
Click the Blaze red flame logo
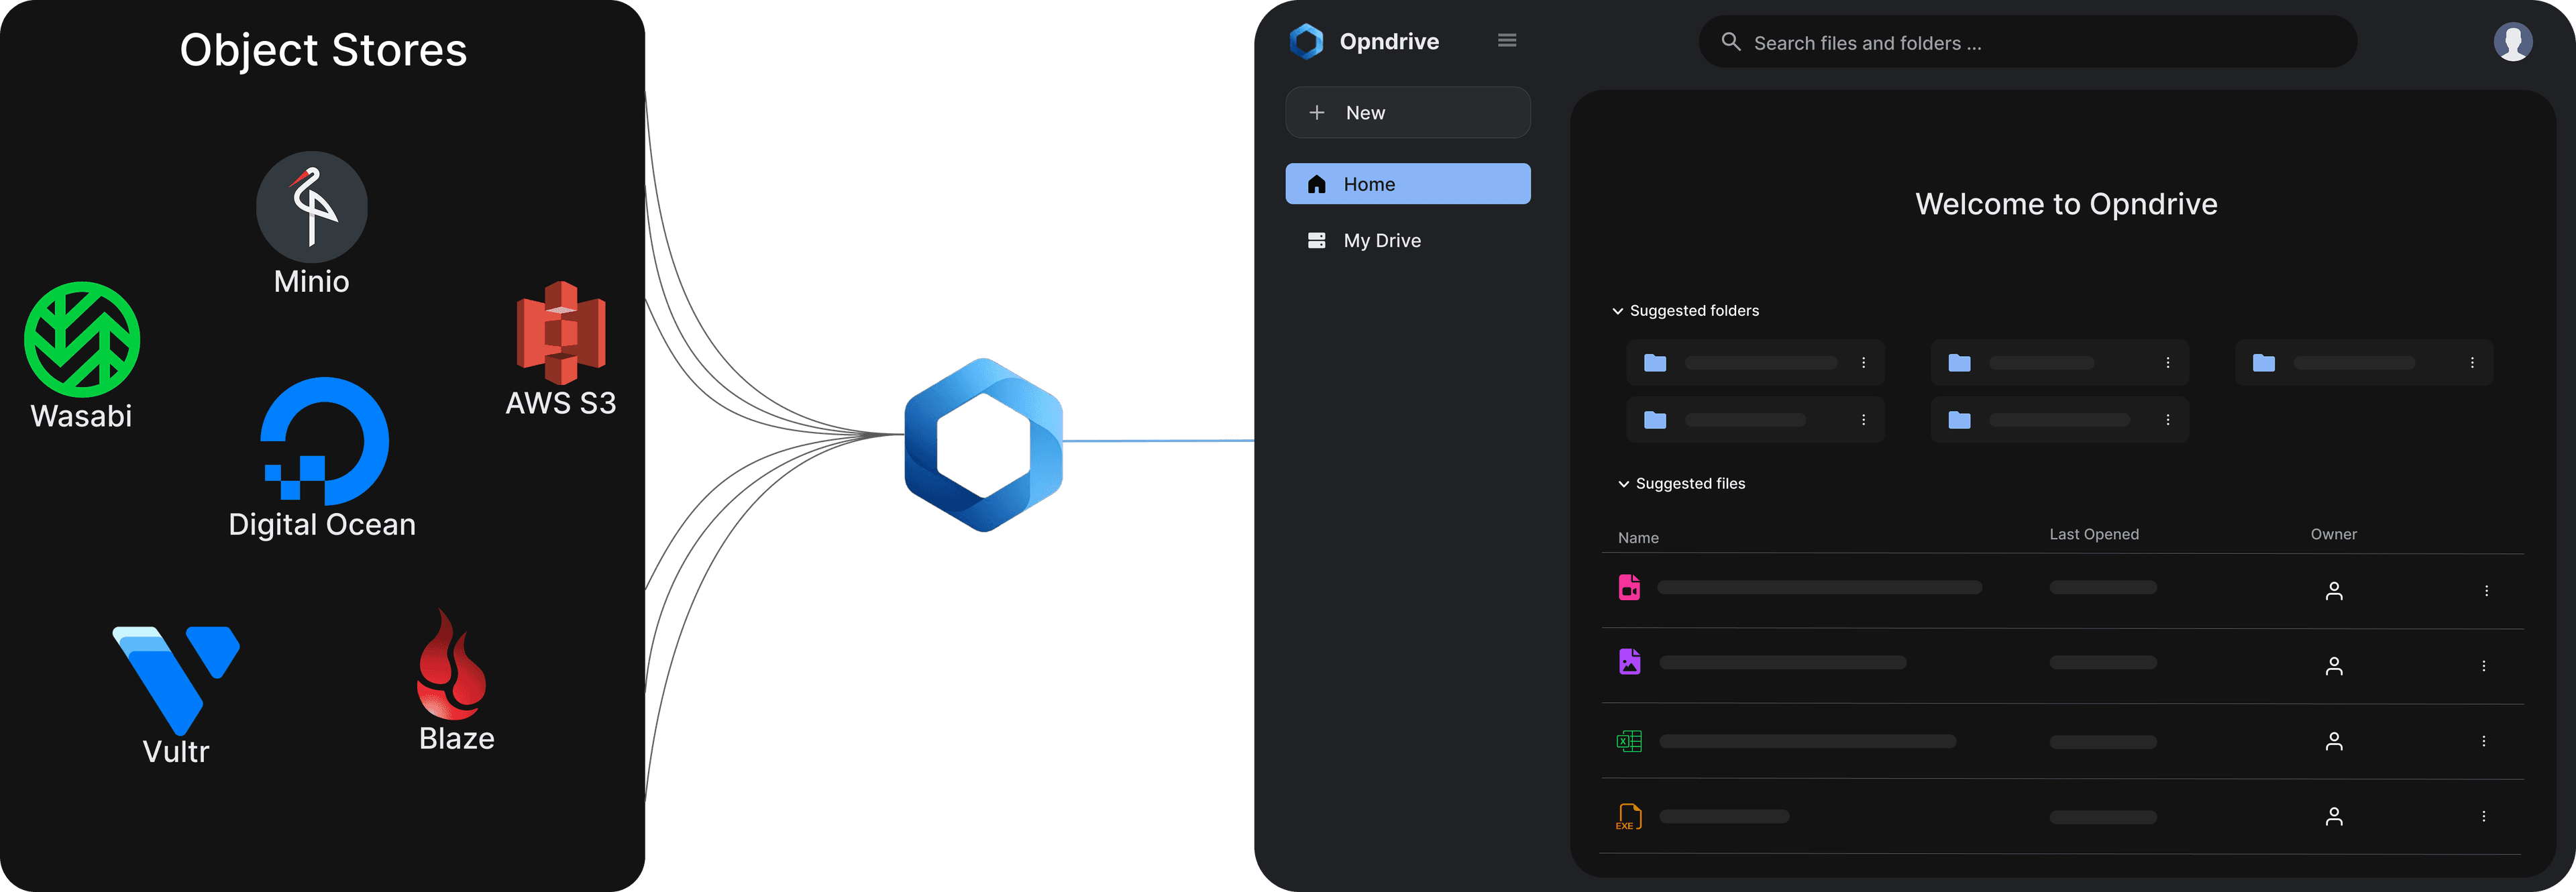[452, 664]
